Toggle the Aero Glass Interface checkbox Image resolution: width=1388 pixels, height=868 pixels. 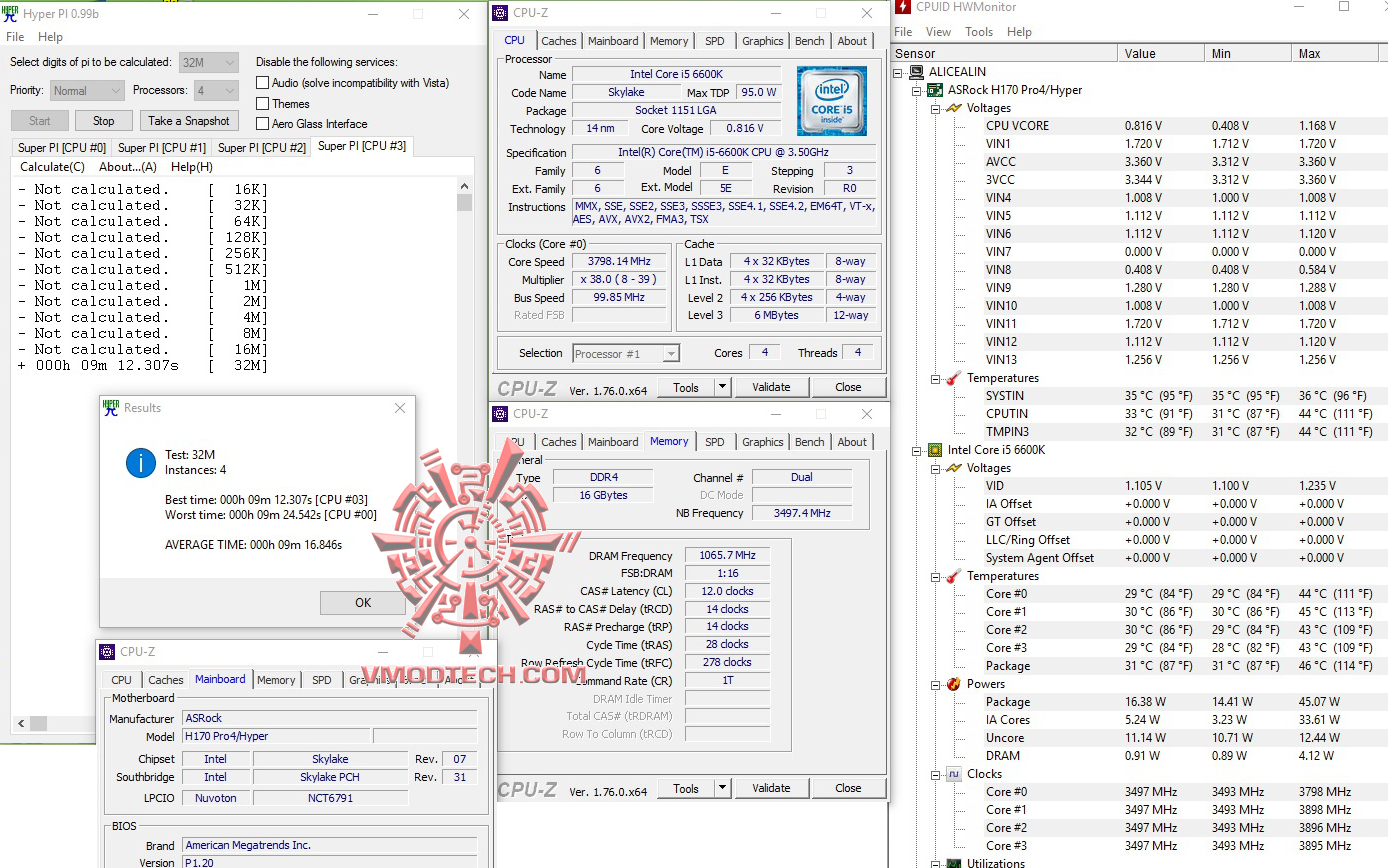tap(263, 124)
